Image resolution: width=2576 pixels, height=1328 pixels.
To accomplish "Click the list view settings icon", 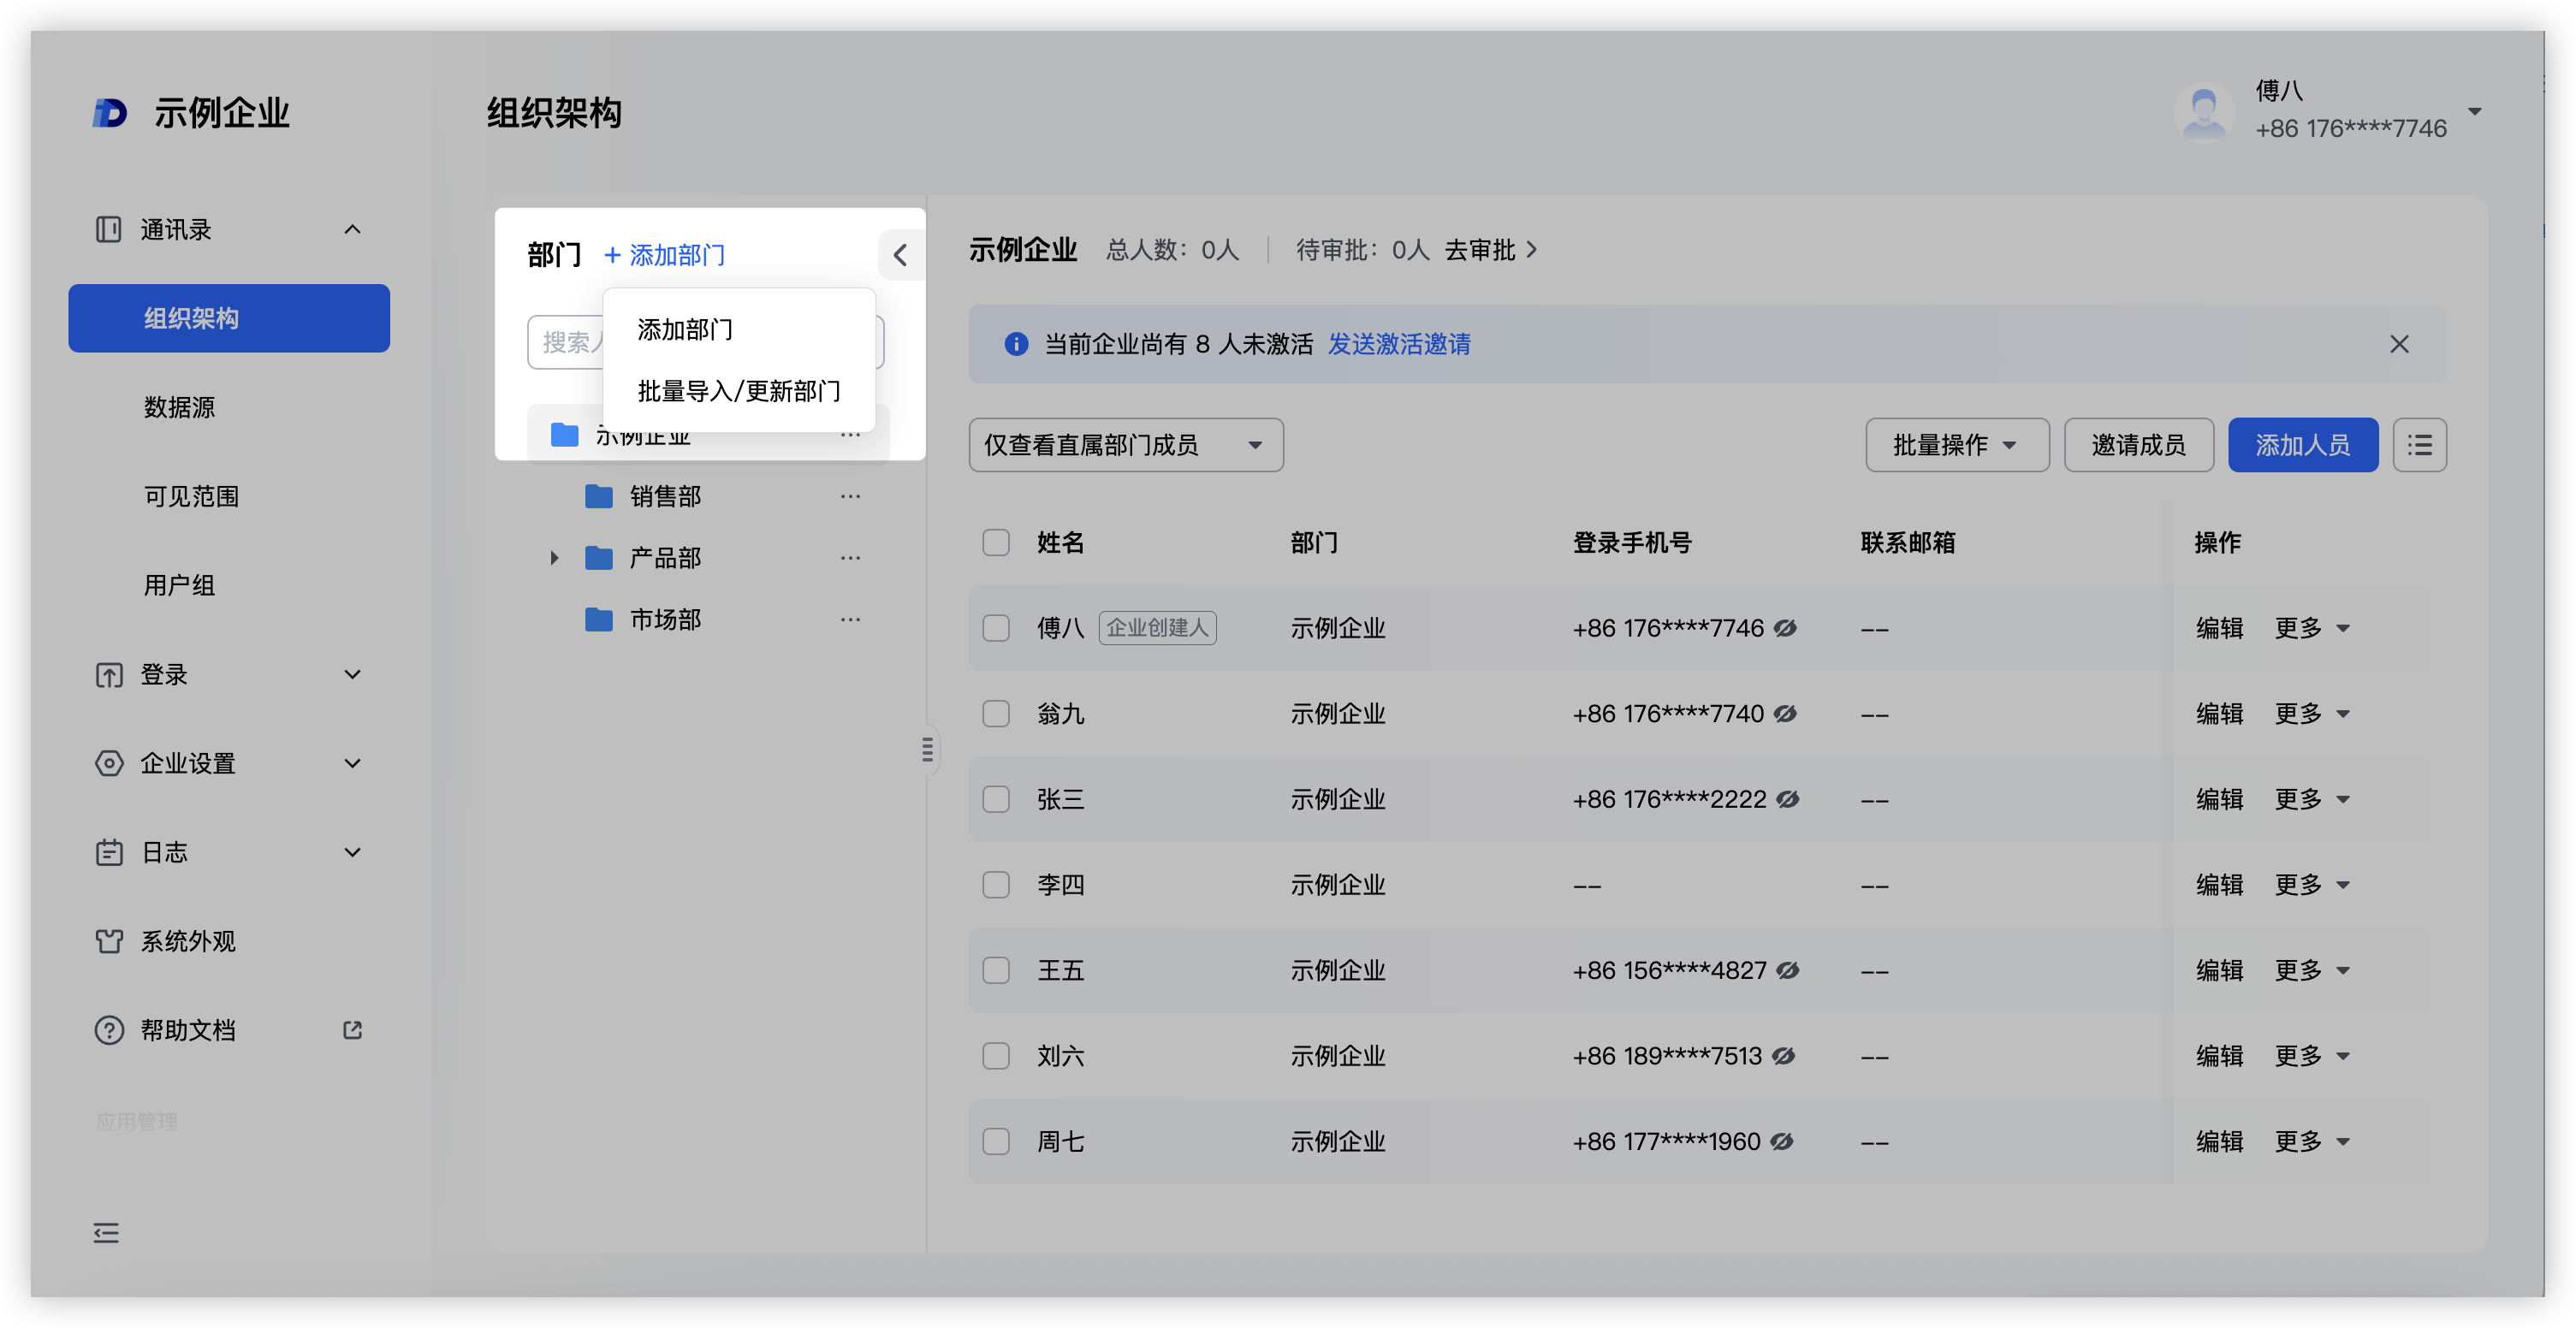I will coord(2419,445).
